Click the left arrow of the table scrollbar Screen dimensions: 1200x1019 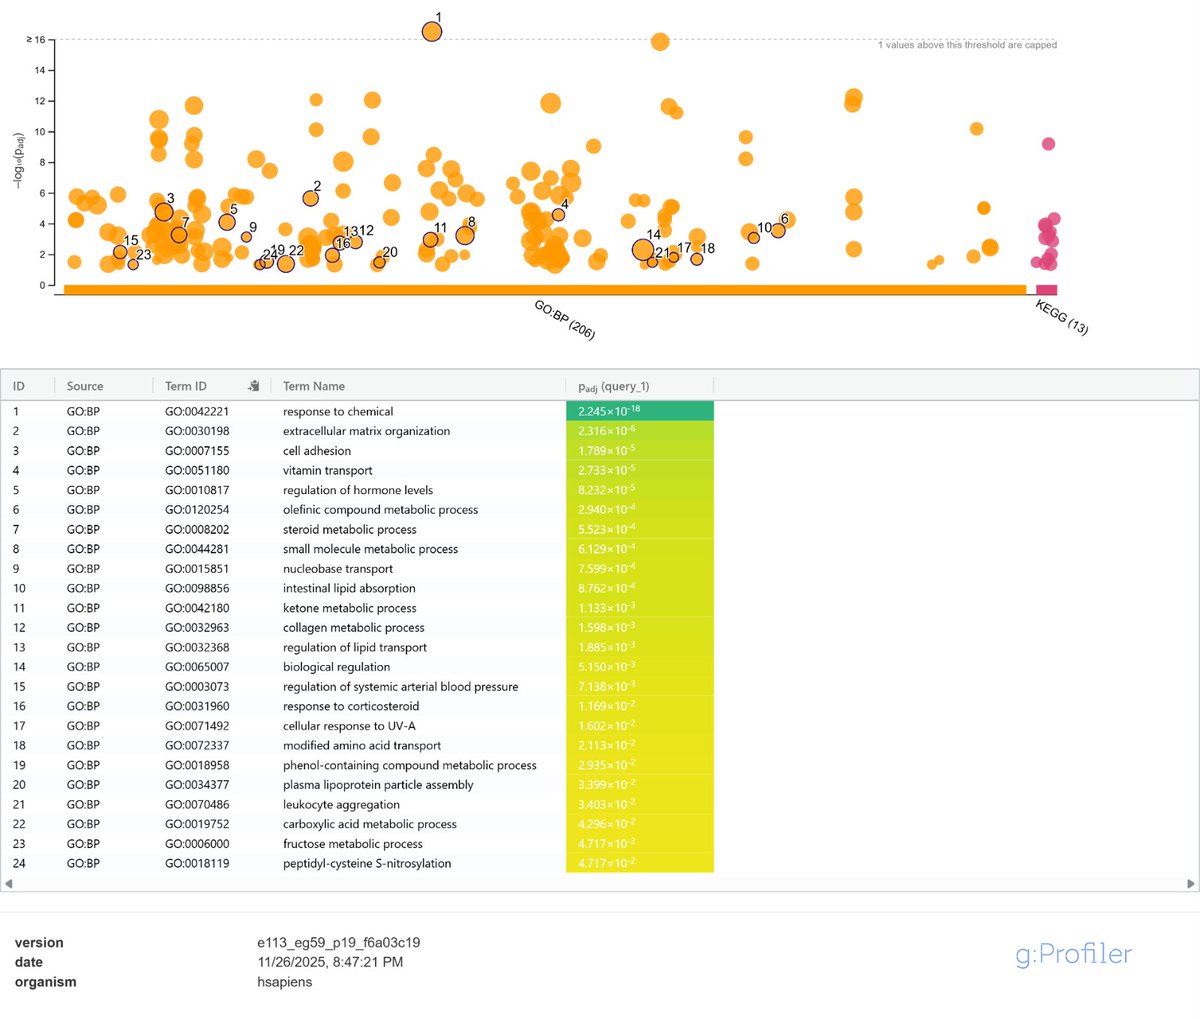pos(10,884)
